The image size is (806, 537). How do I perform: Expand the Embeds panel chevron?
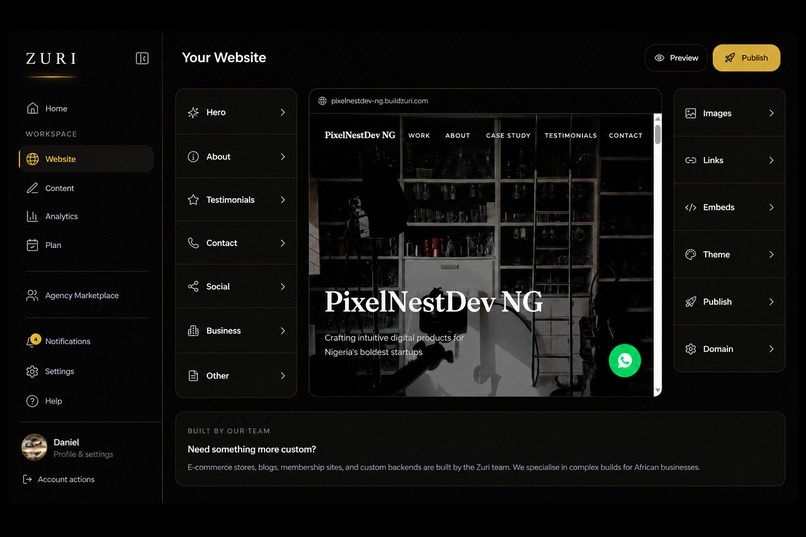click(771, 207)
